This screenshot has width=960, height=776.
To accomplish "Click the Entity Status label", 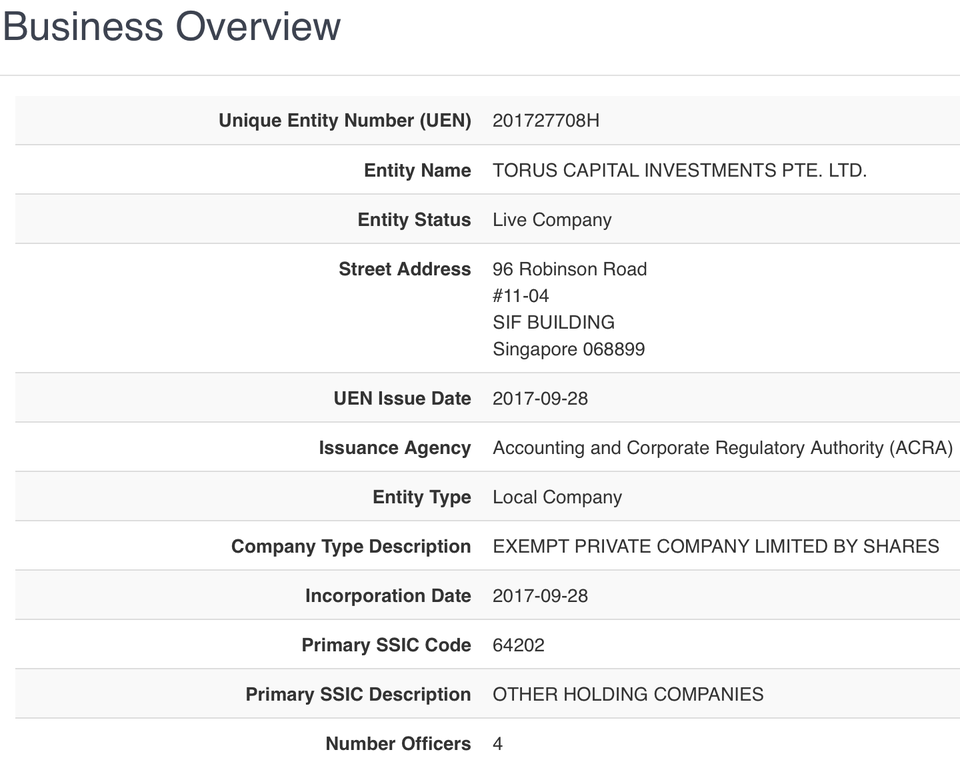I will 414,220.
